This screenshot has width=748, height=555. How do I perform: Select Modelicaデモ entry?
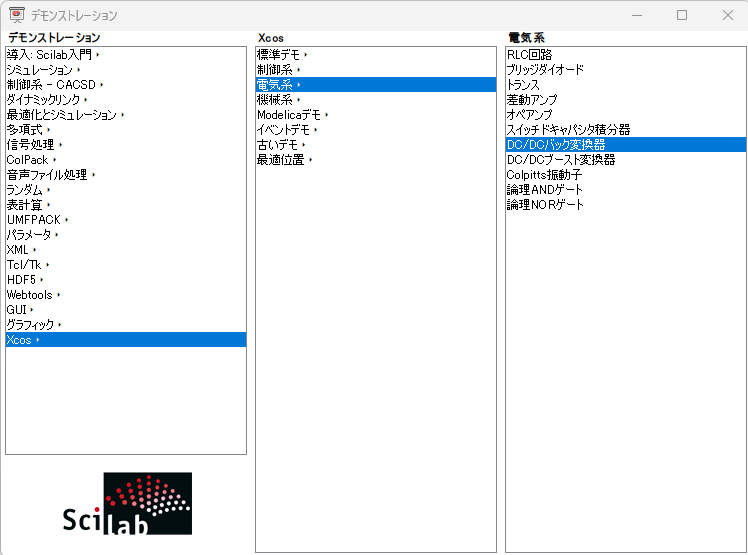(376, 115)
